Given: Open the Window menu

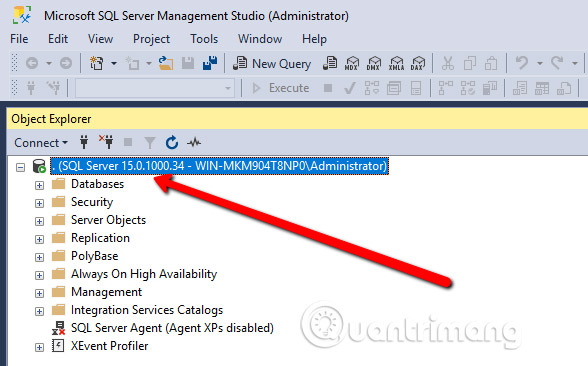Looking at the screenshot, I should point(260,39).
